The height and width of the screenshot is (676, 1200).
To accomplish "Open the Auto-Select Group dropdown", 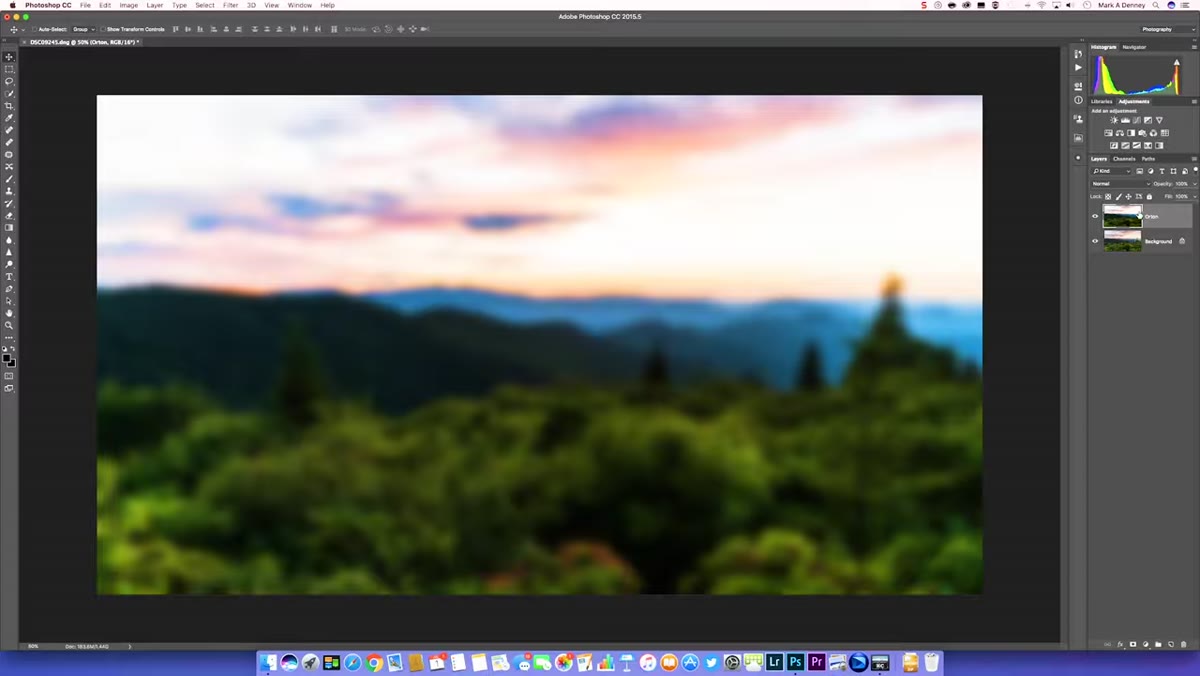I will click(x=83, y=29).
